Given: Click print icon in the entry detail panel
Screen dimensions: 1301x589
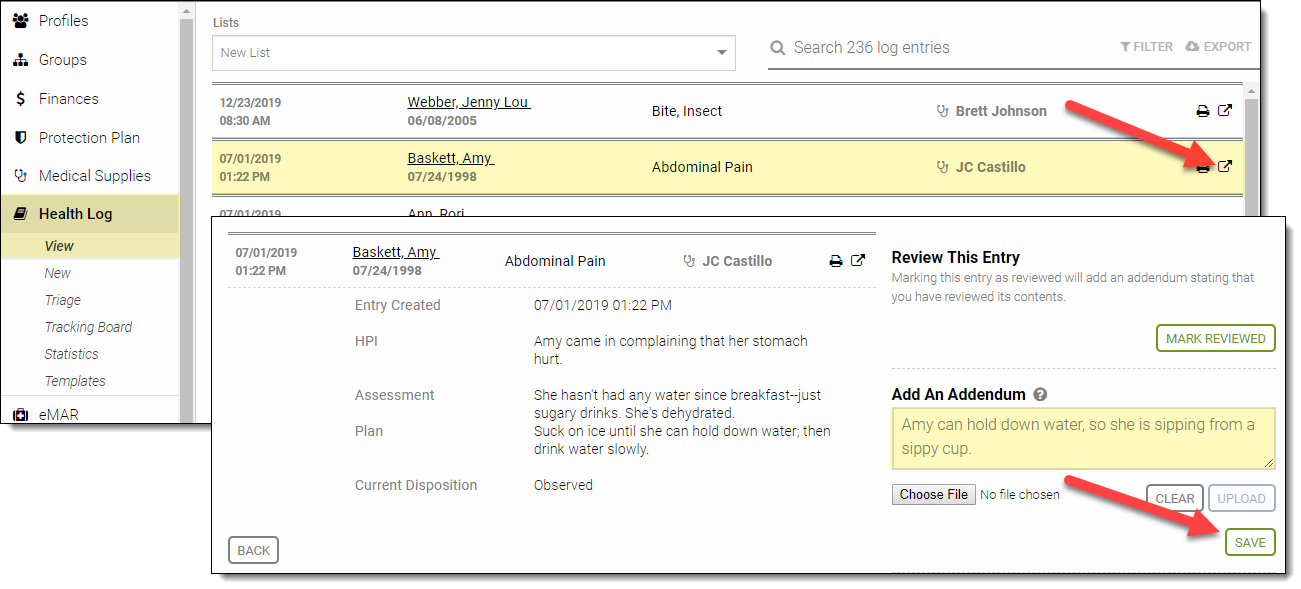Looking at the screenshot, I should tap(836, 261).
